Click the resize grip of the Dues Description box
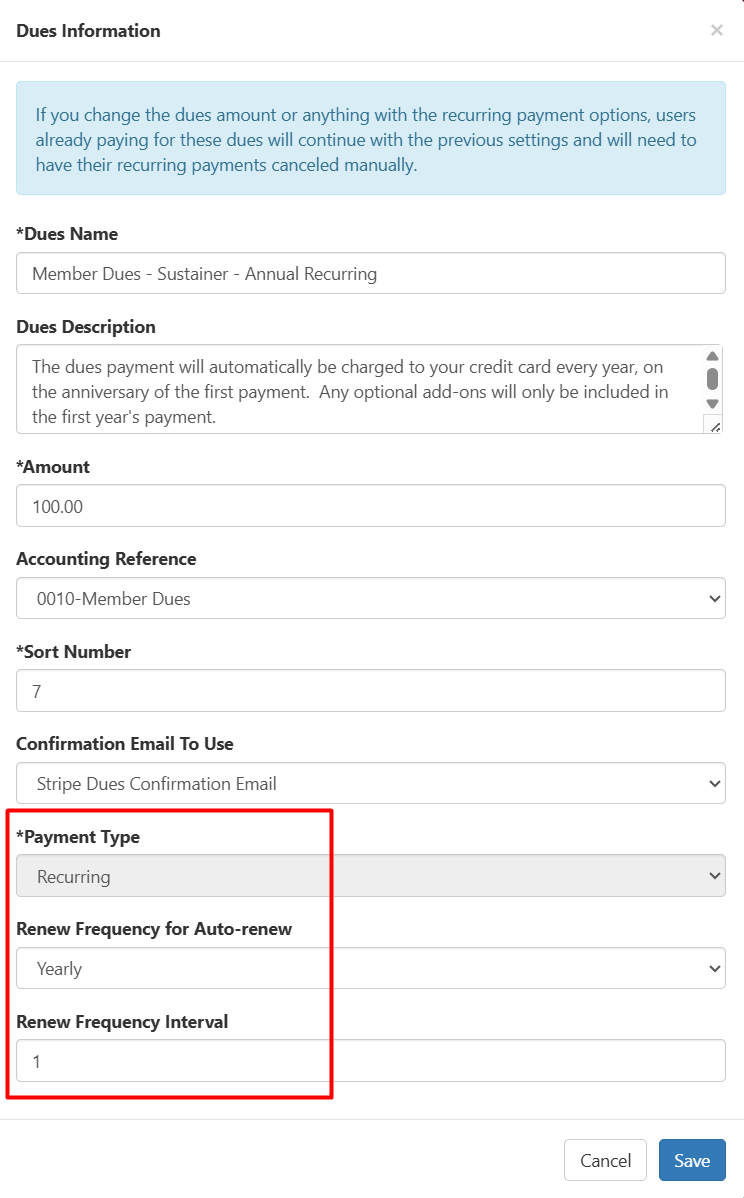Viewport: 744px width, 1198px height. click(714, 425)
